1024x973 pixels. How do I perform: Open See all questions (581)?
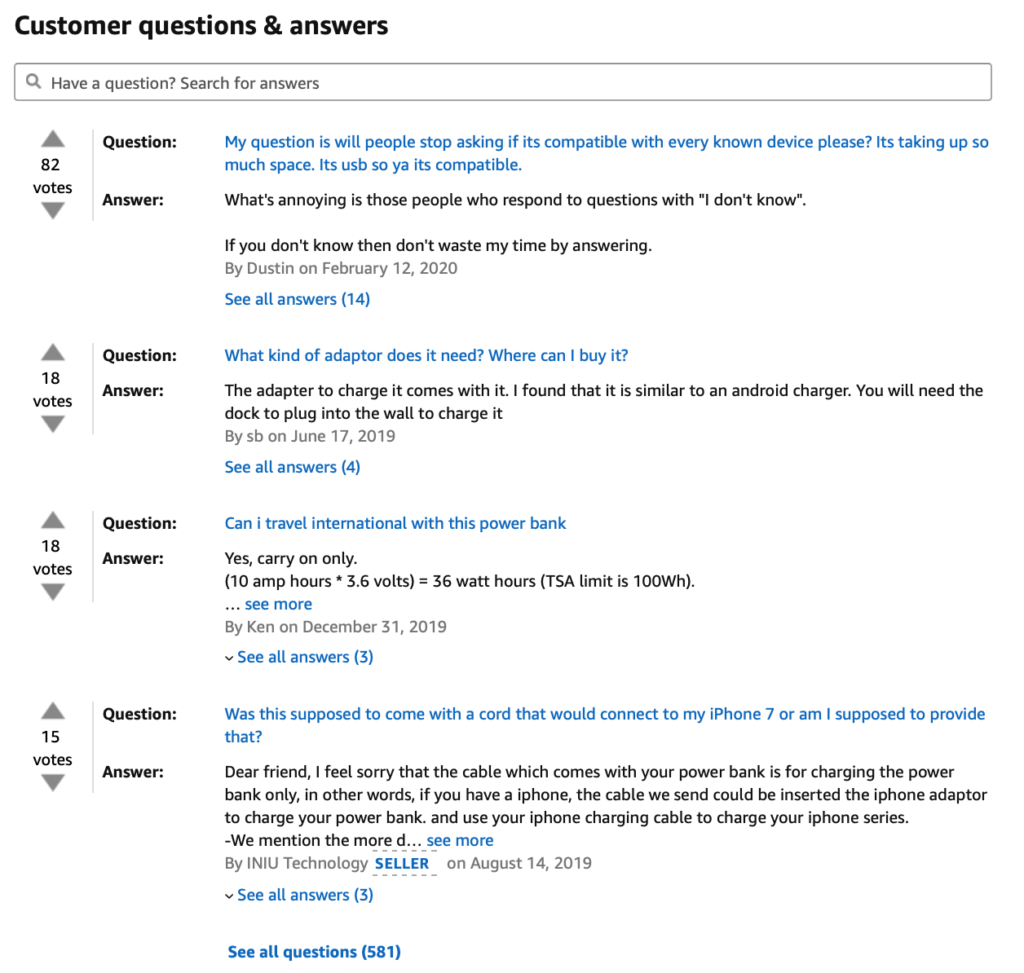314,952
